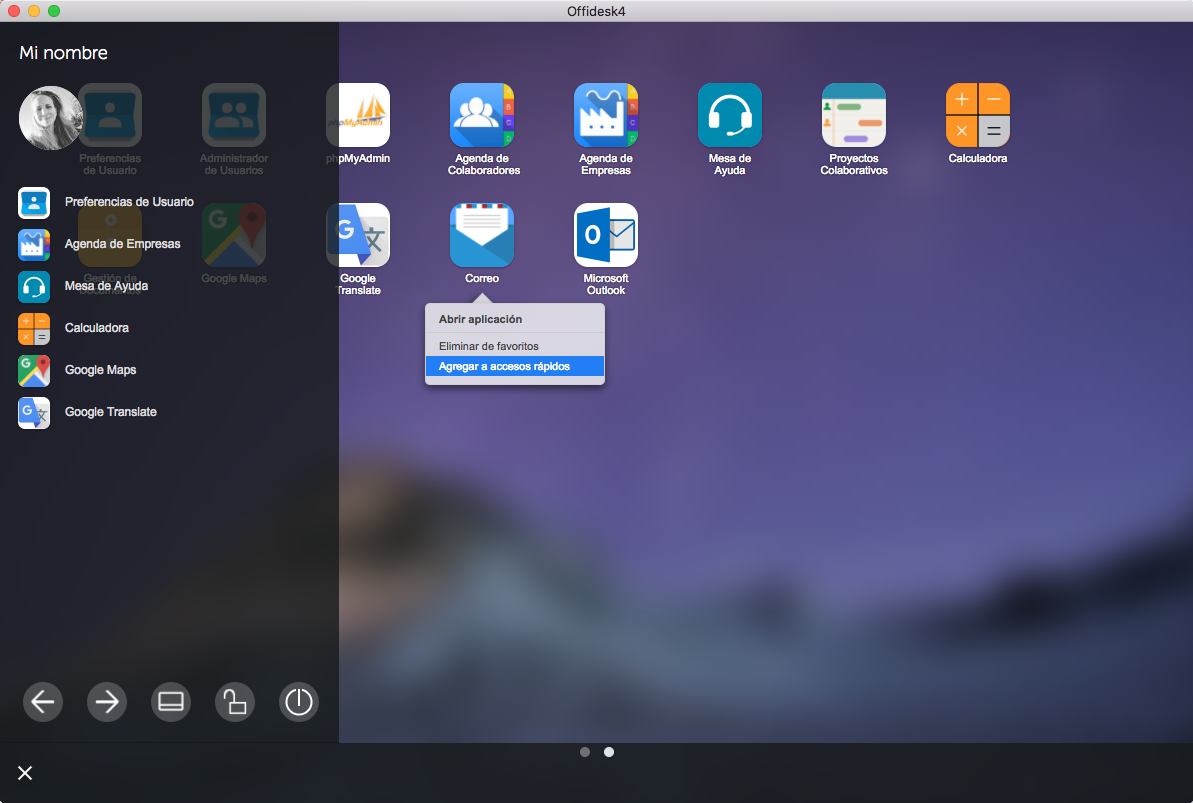Click the screen display button
1193x803 pixels.
pos(170,701)
